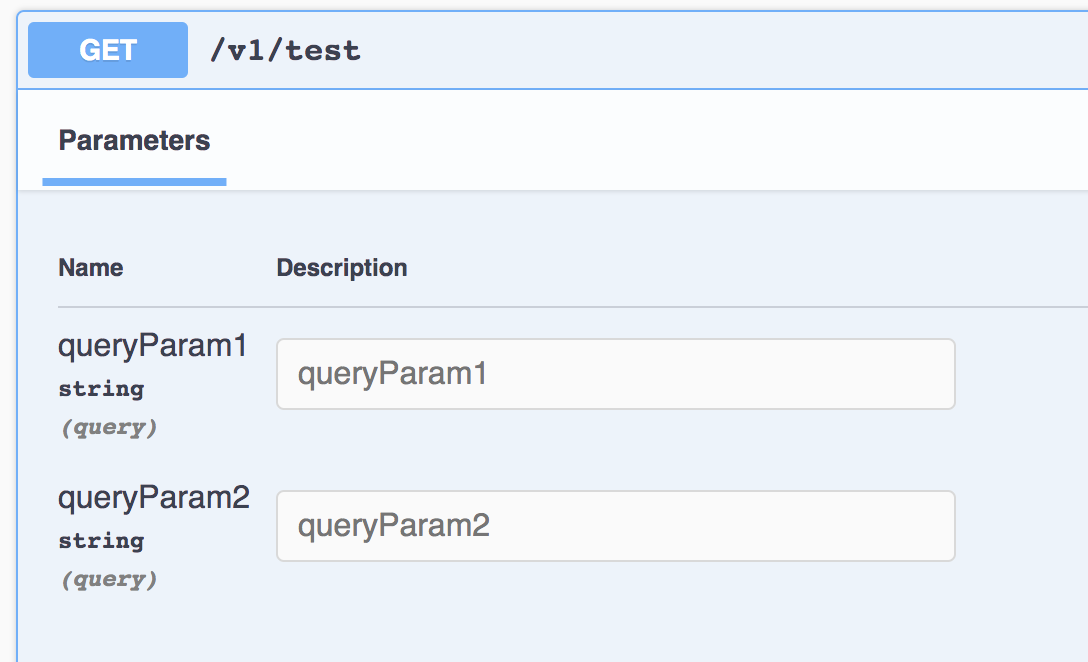
Task: Click inside the queryParam1 input field
Action: pos(614,374)
